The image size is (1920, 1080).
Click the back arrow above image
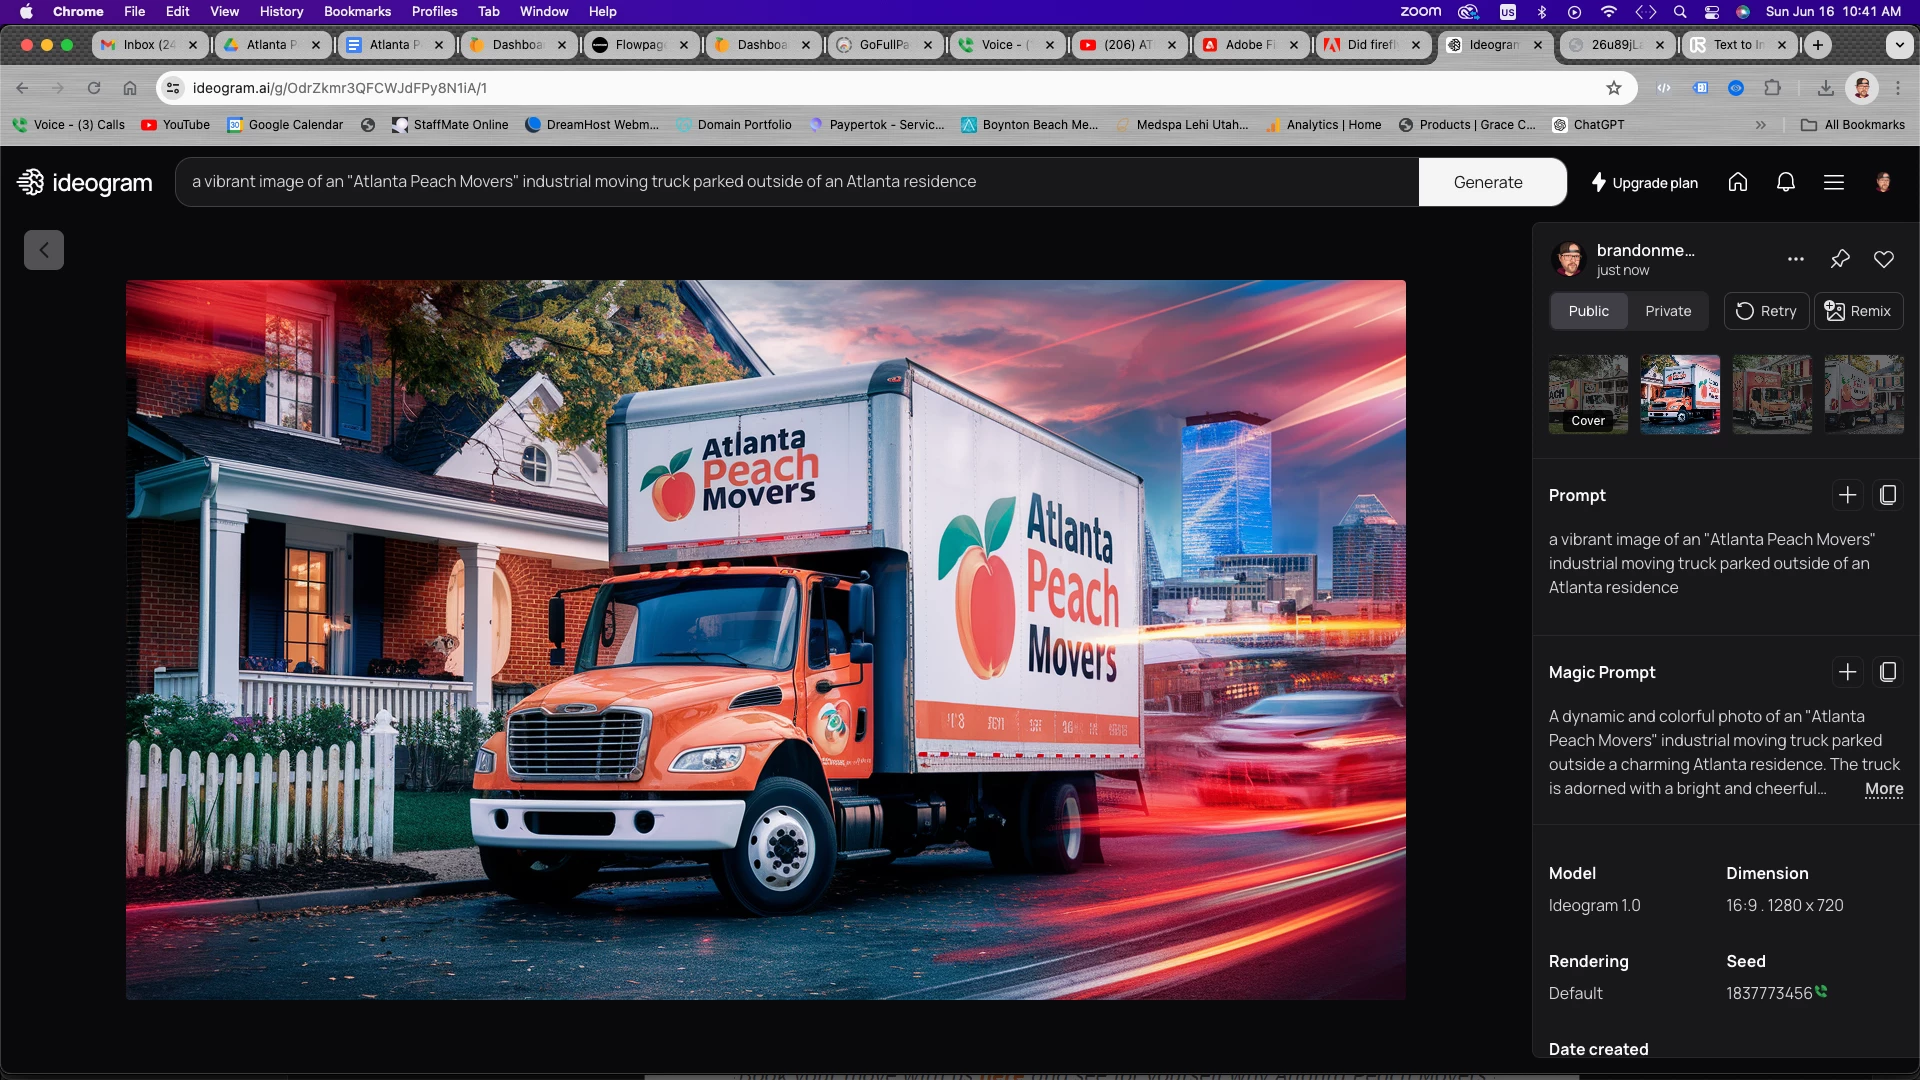point(44,250)
